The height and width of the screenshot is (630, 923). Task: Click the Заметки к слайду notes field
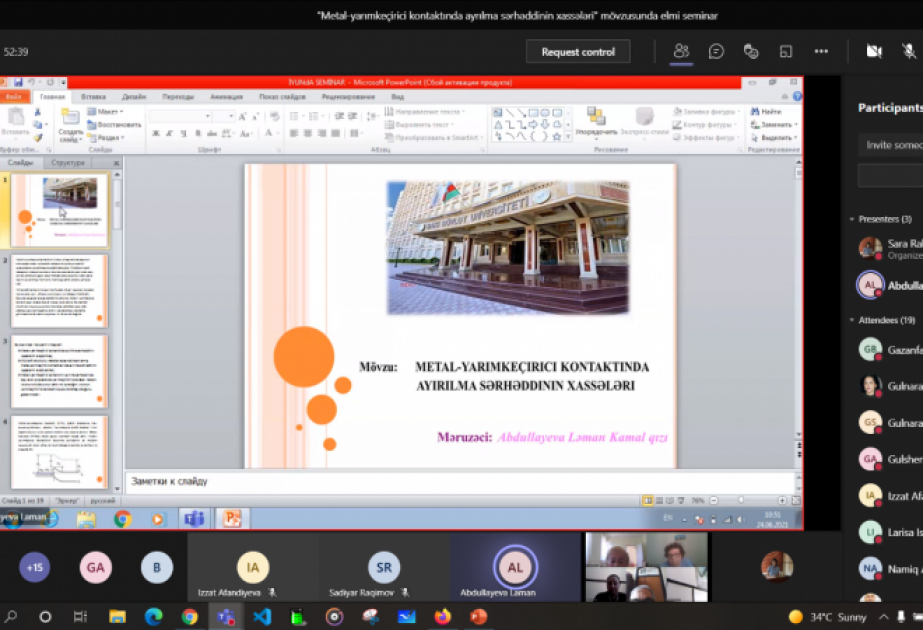[x=460, y=482]
